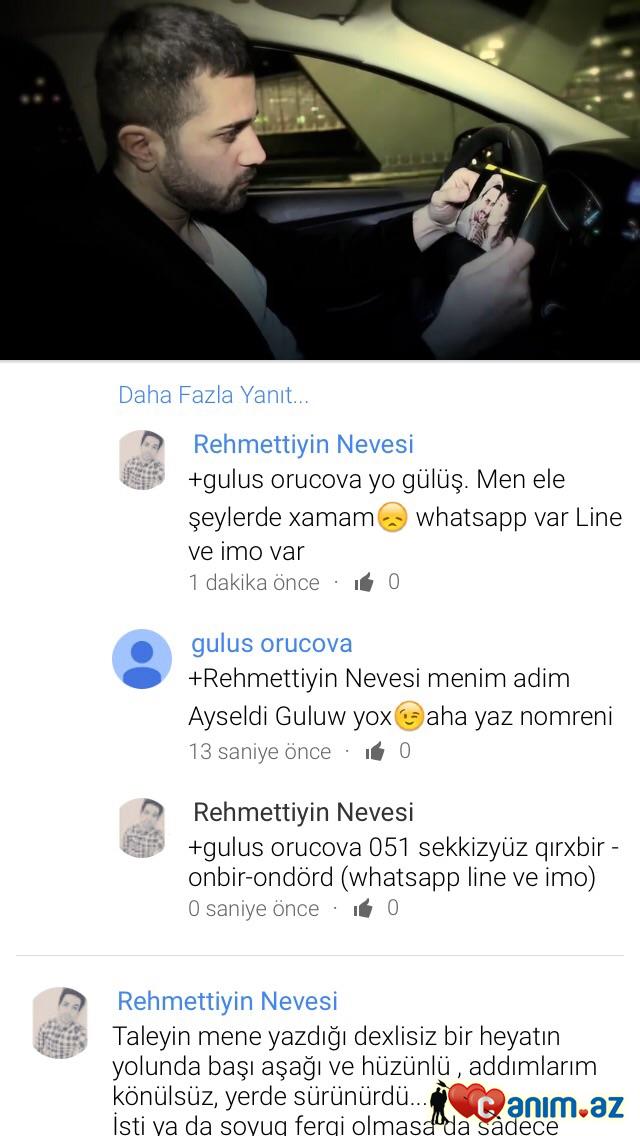Expand Daha Fazla Yanıt replies
640x1136 pixels.
(213, 395)
